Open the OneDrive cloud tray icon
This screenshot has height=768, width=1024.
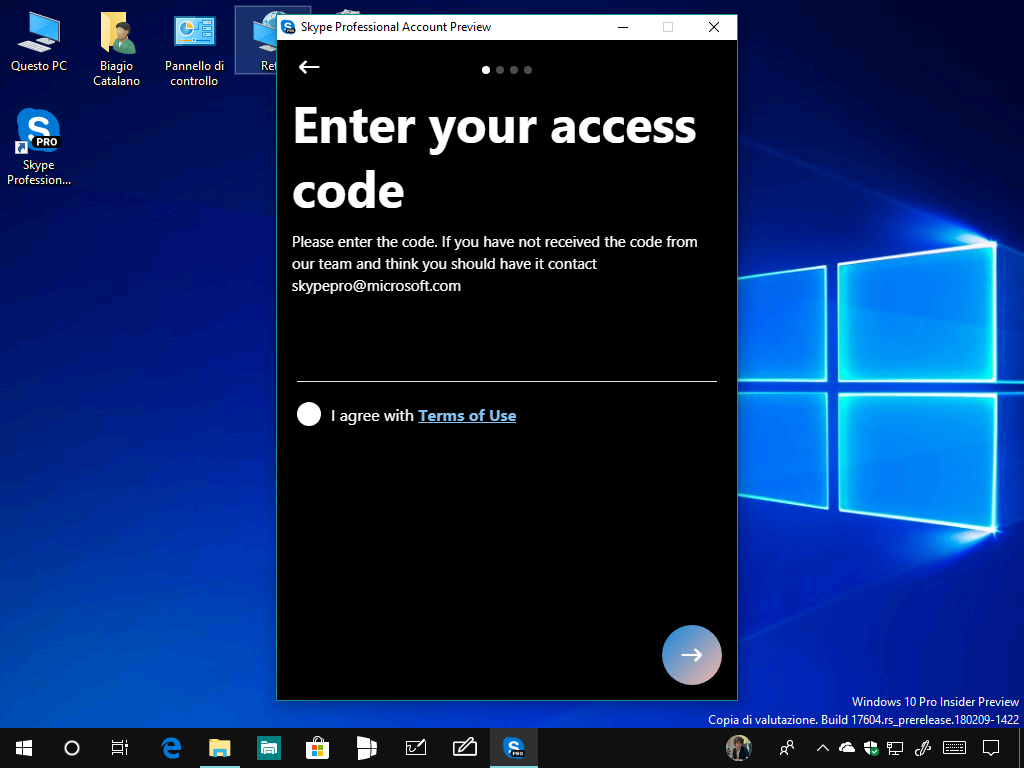tap(846, 748)
